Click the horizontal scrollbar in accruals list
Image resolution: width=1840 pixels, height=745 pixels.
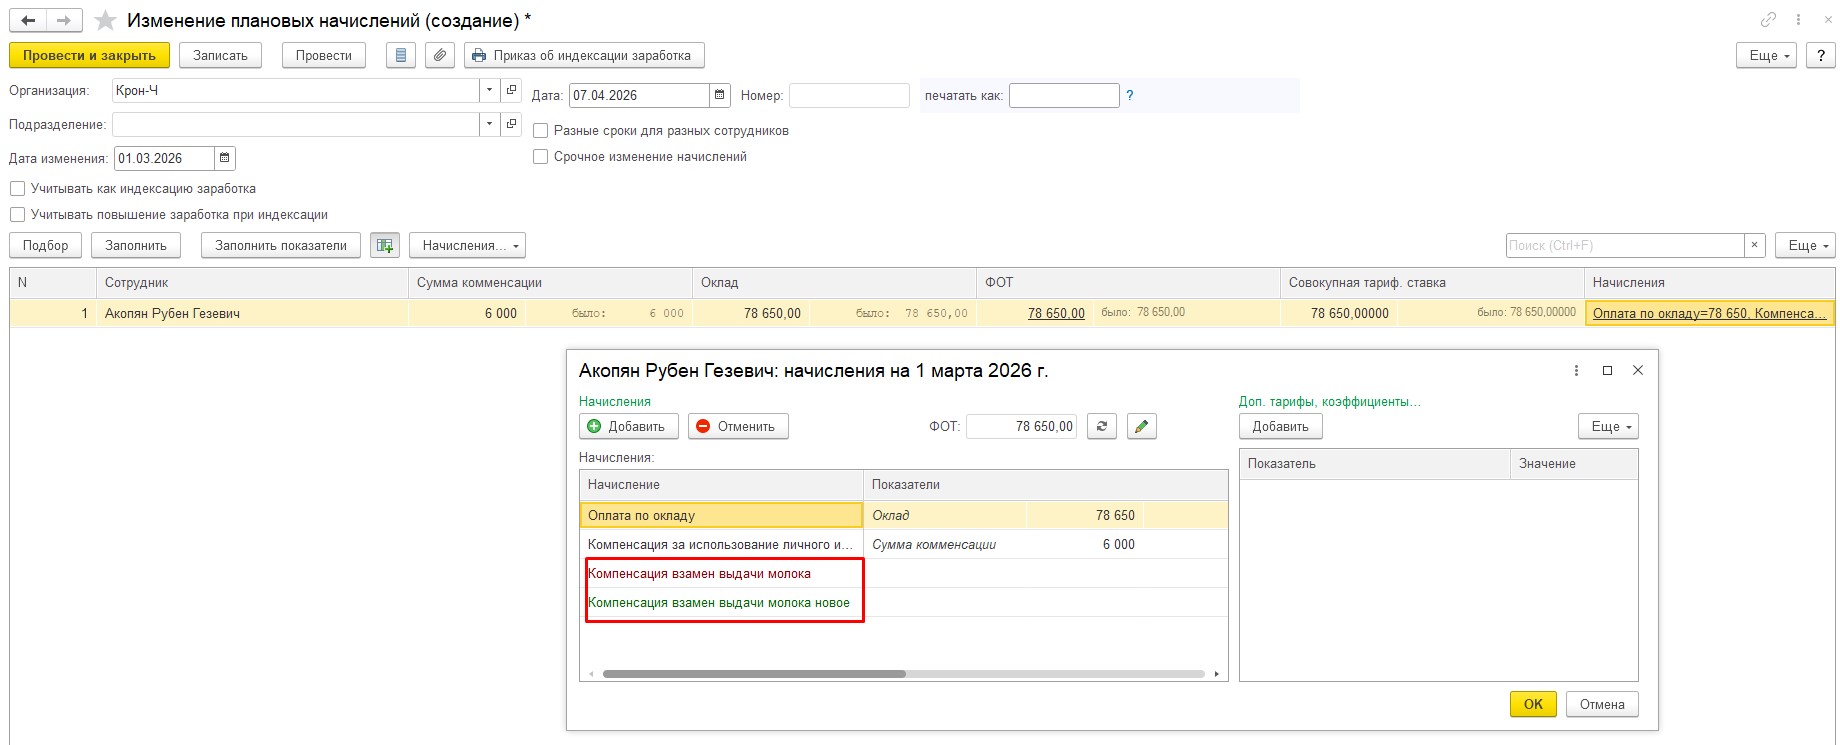pyautogui.click(x=754, y=674)
